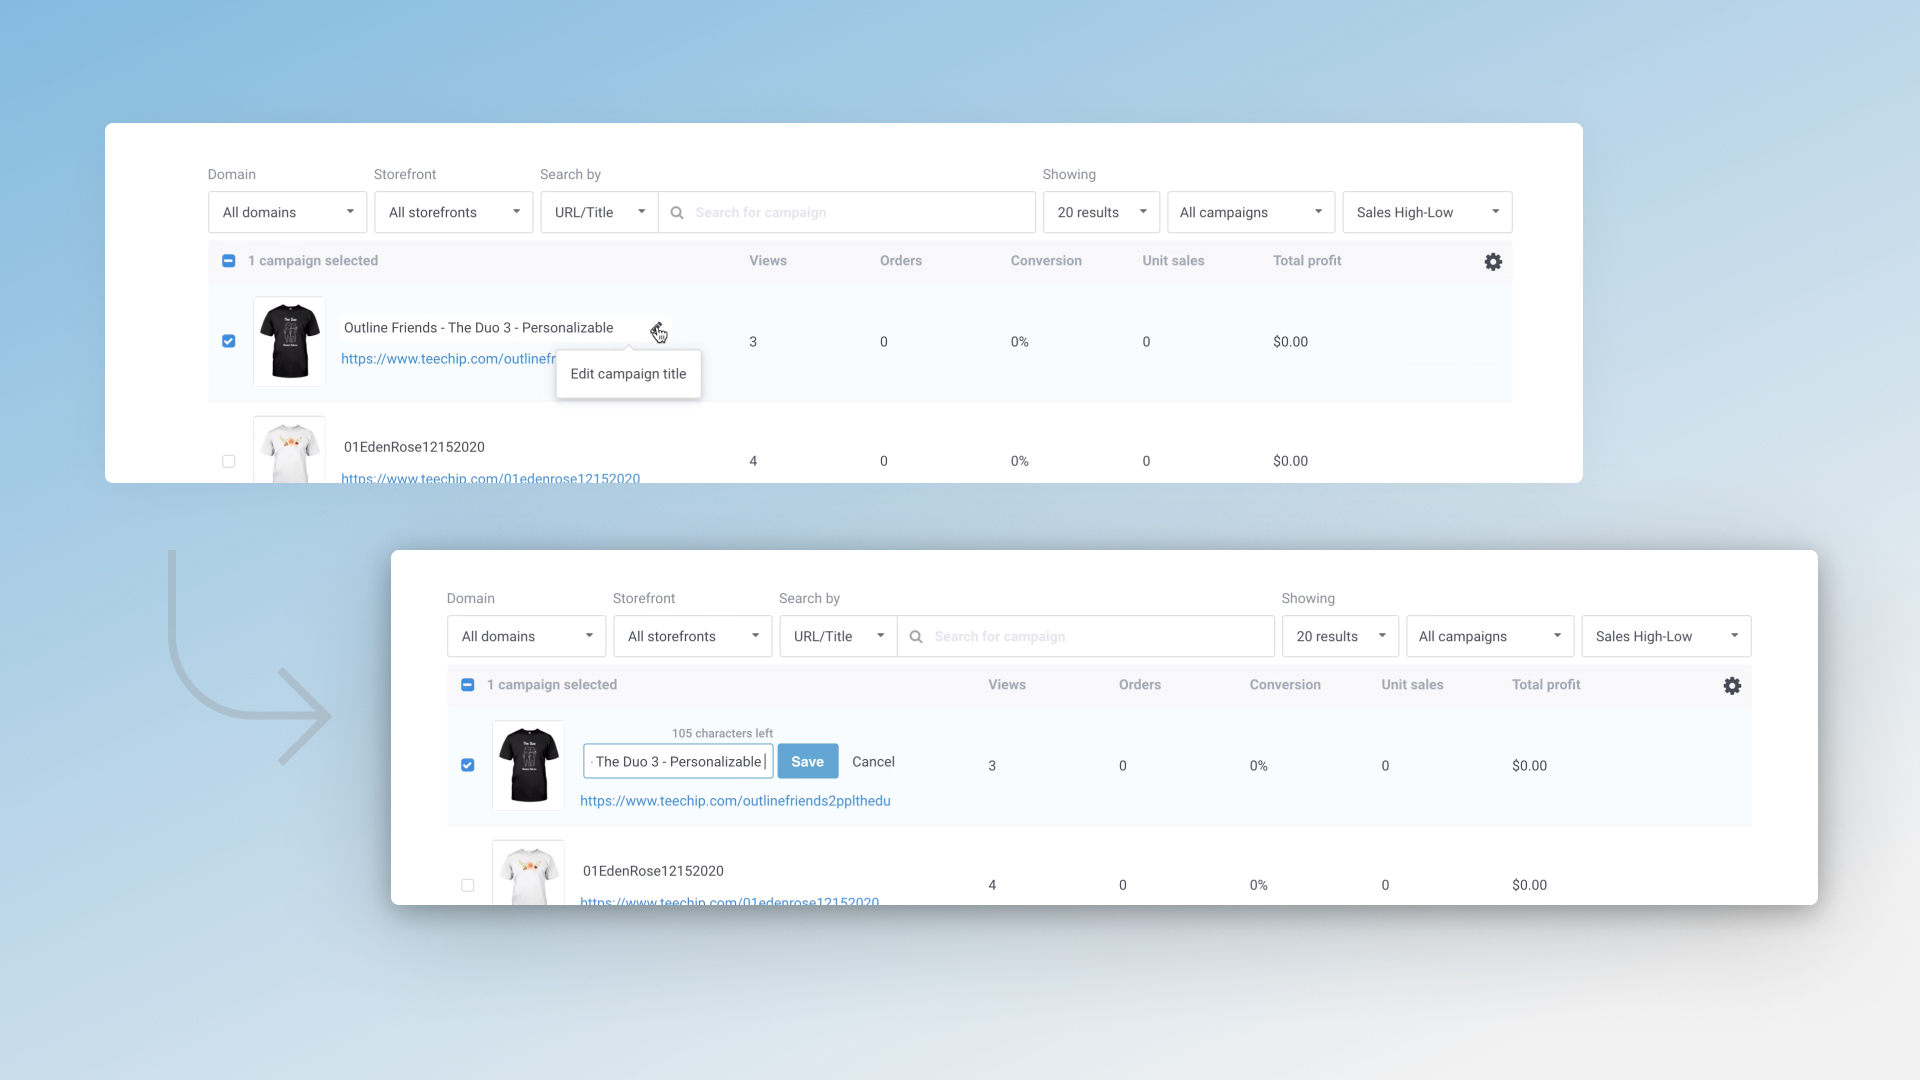Image resolution: width=1920 pixels, height=1080 pixels.
Task: Click the search magnifier icon lower panel
Action: point(915,637)
